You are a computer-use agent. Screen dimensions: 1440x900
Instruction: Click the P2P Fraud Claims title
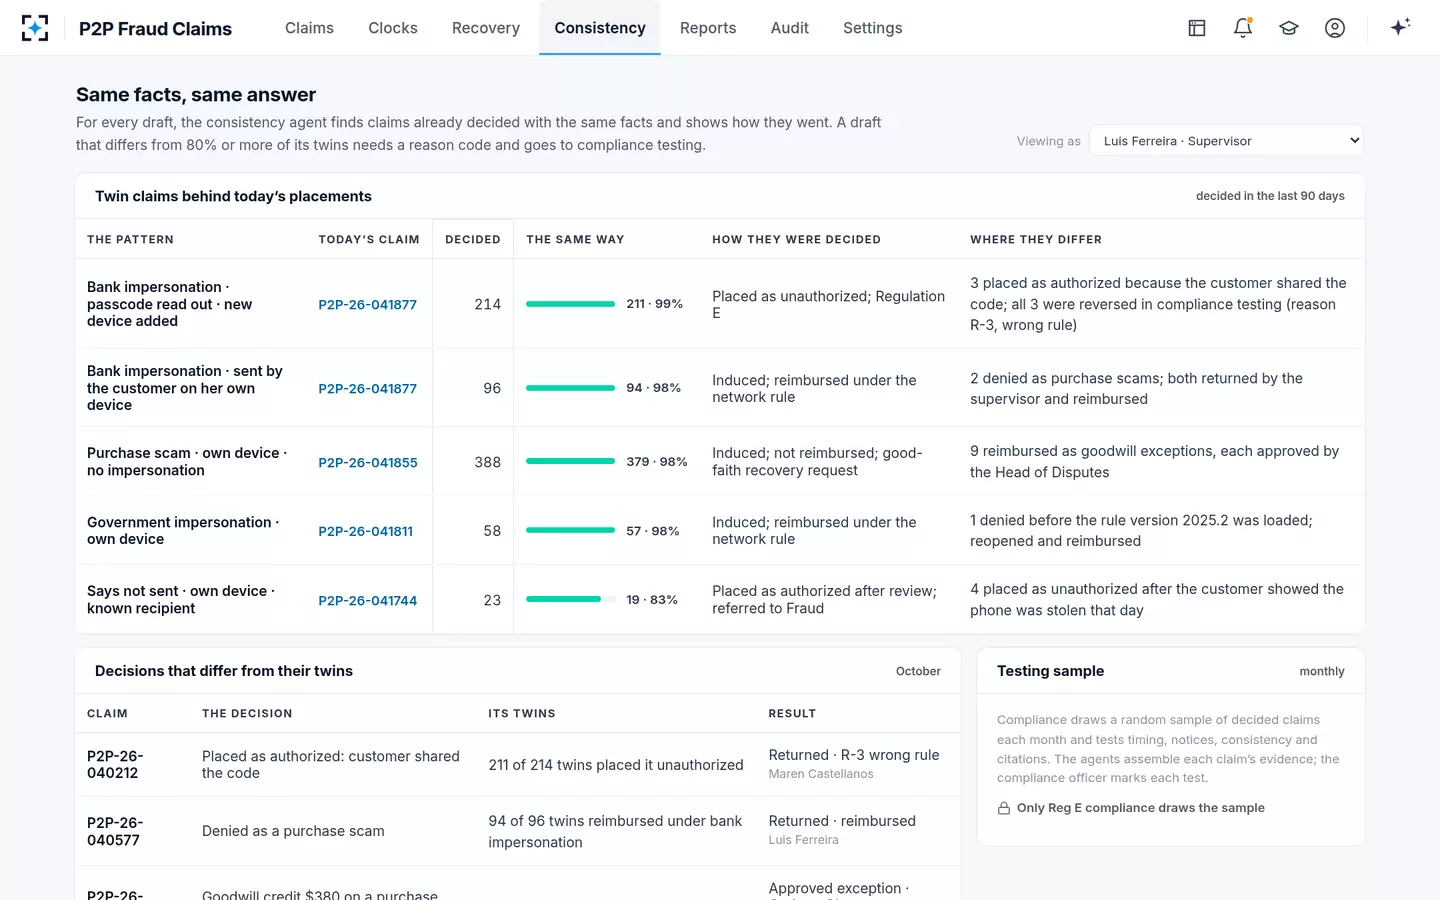[155, 29]
